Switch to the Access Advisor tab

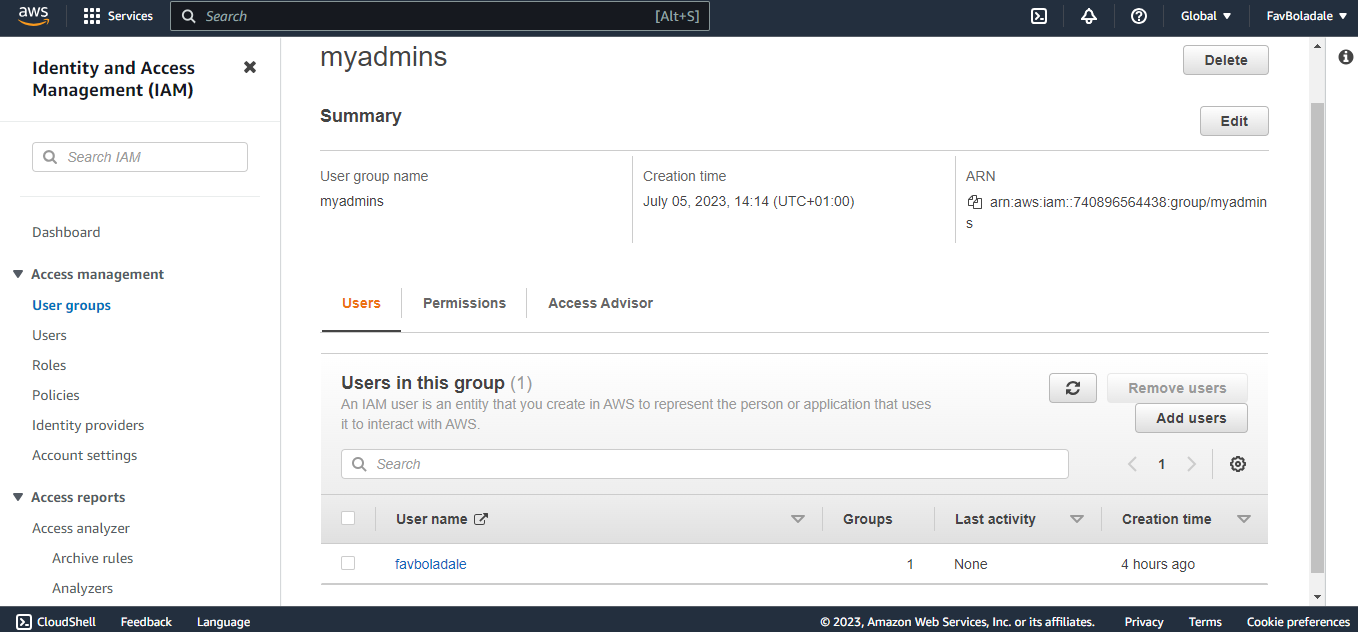click(x=600, y=303)
